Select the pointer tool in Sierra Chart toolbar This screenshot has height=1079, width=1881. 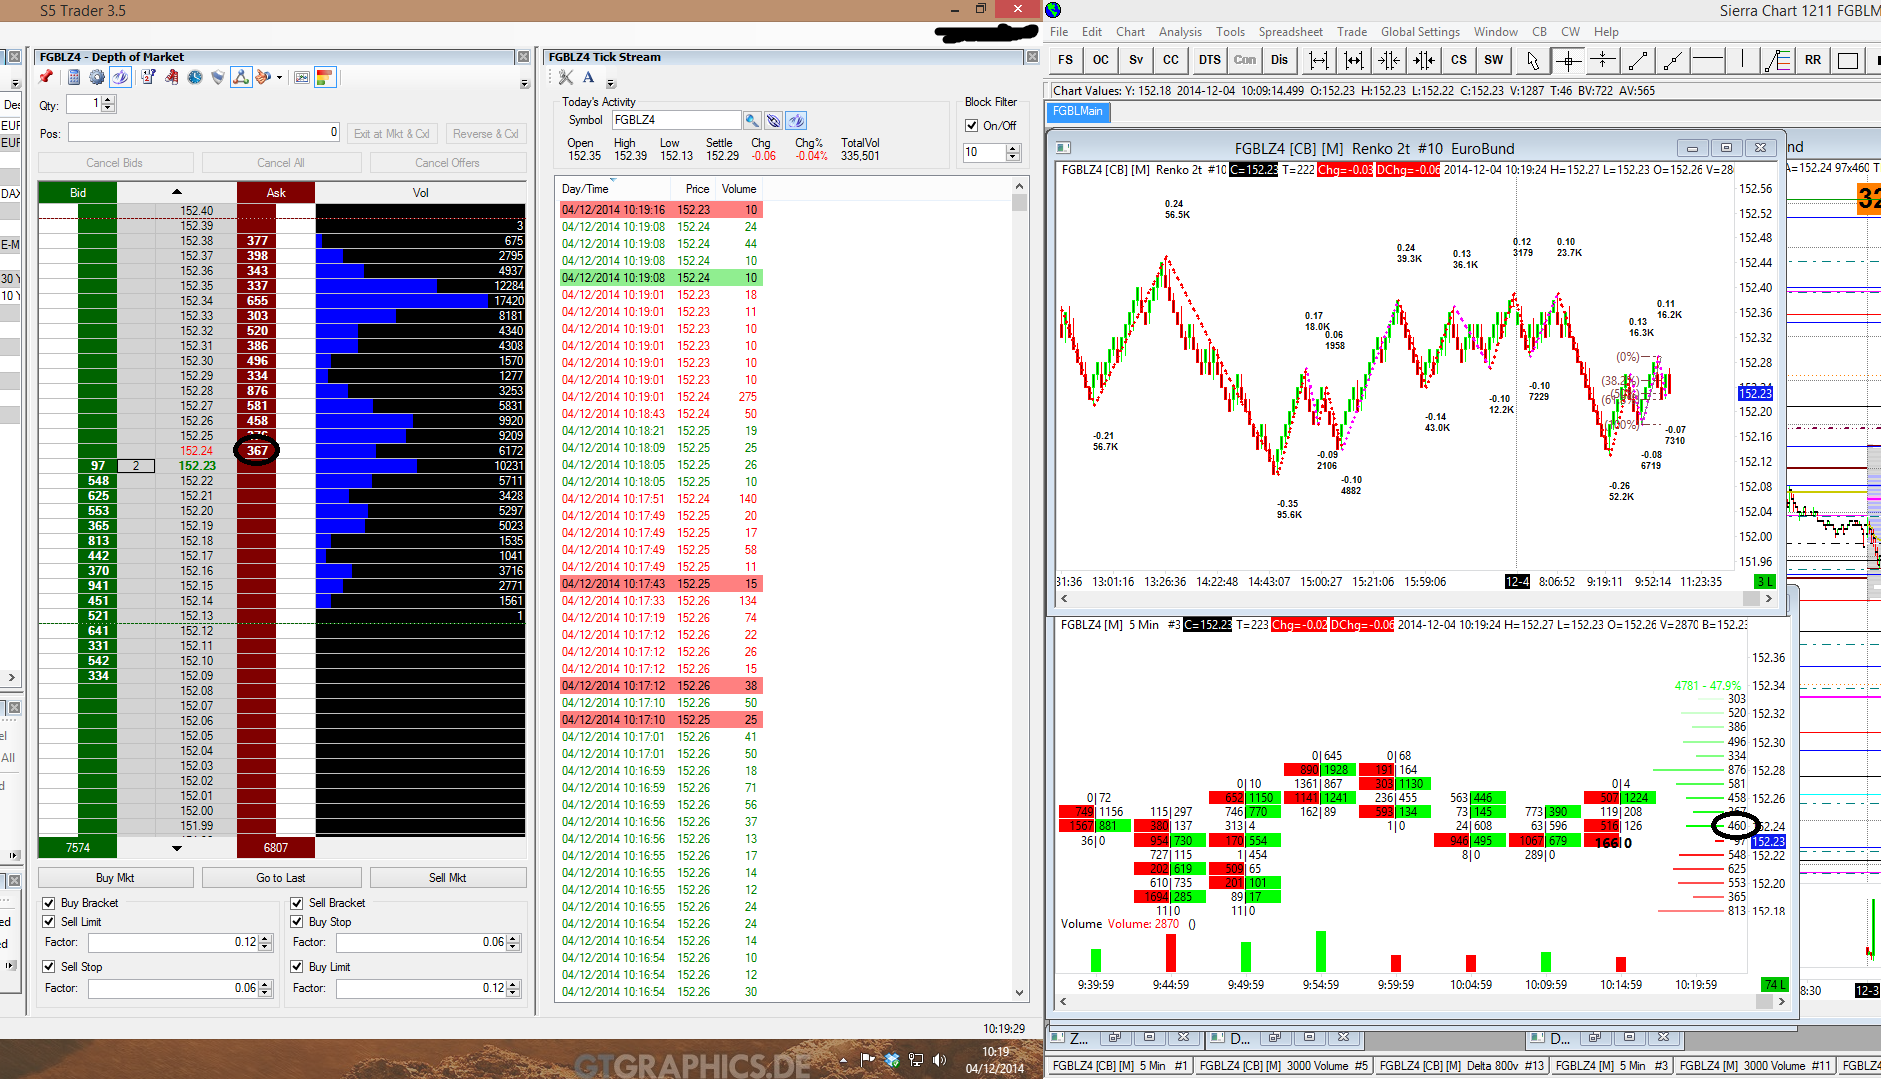(1533, 60)
